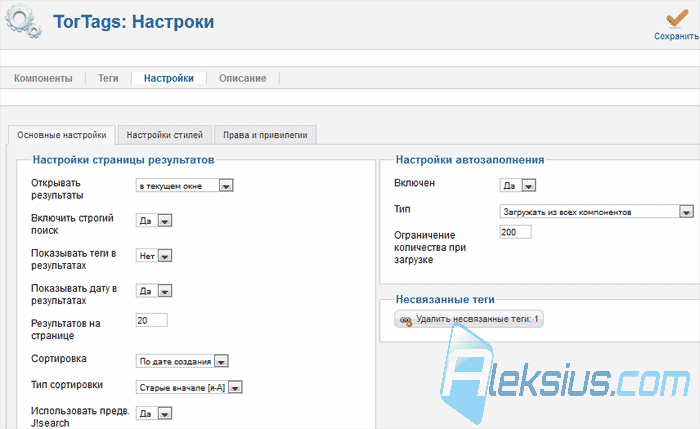
Task: Open the autocomplete Включен dropdown
Action: 517,186
